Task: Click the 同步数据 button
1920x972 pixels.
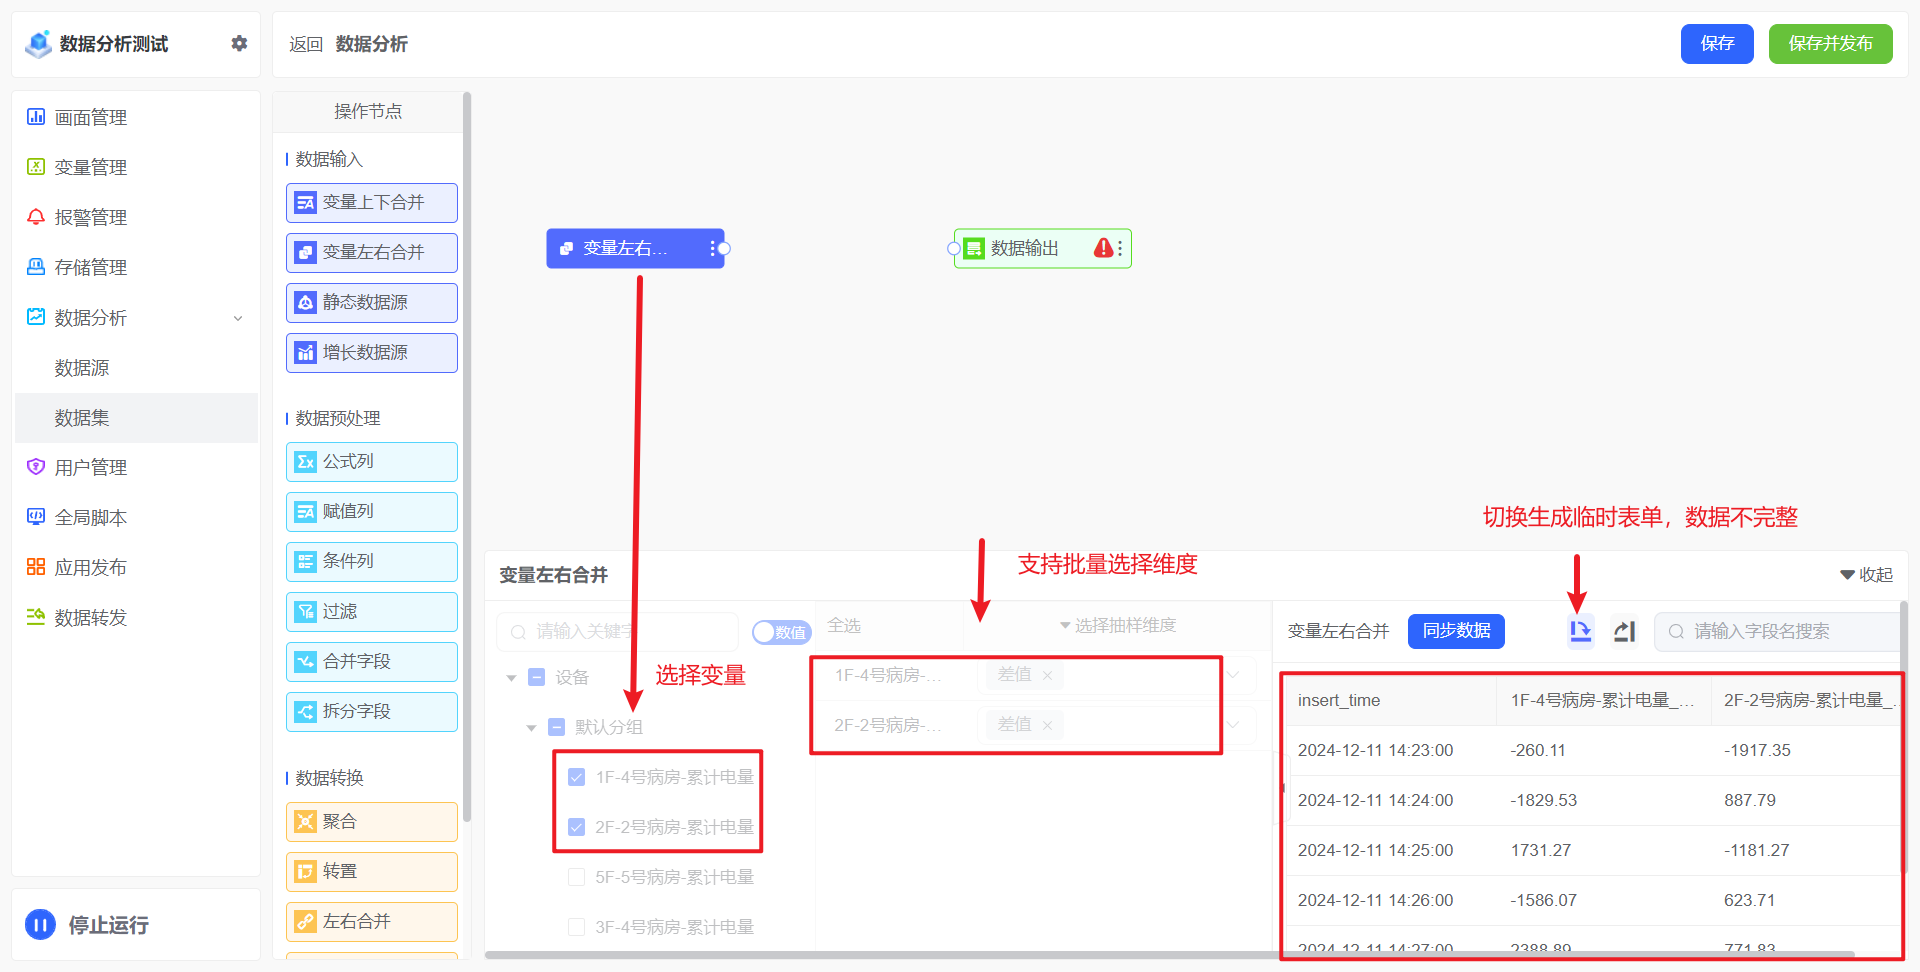Action: tap(1456, 631)
